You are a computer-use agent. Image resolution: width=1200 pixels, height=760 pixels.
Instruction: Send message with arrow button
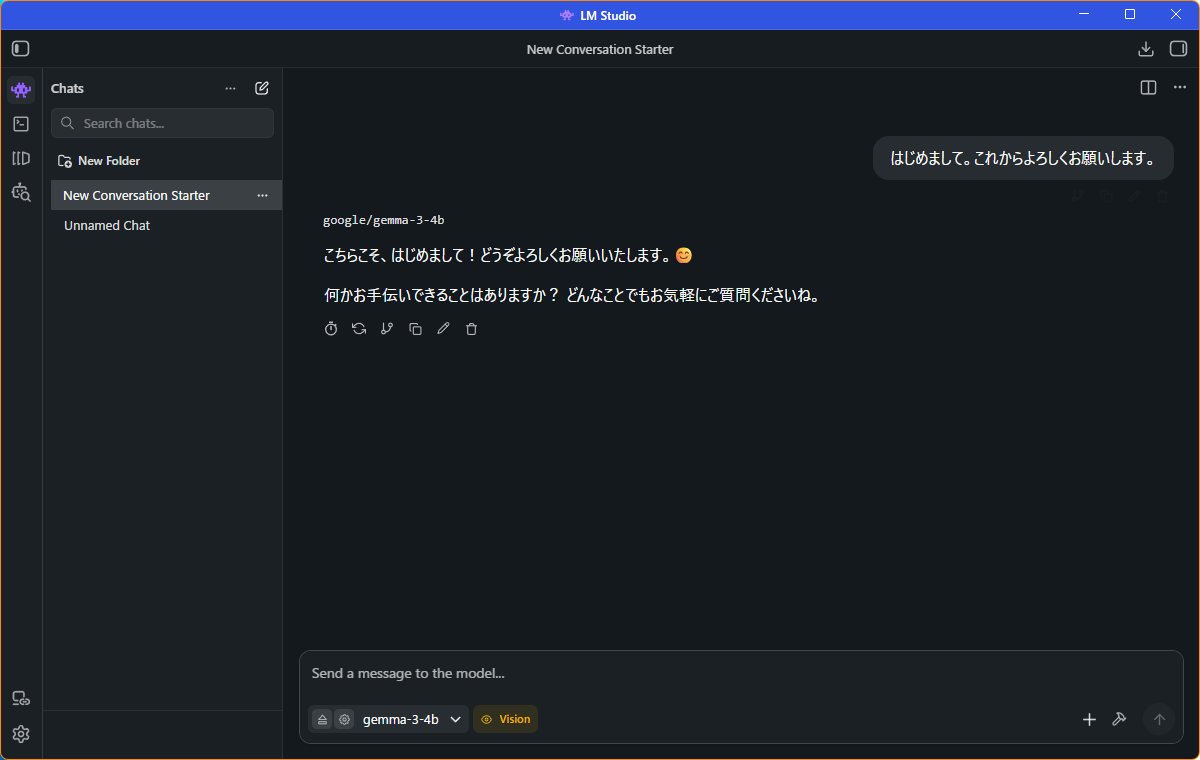coord(1159,719)
